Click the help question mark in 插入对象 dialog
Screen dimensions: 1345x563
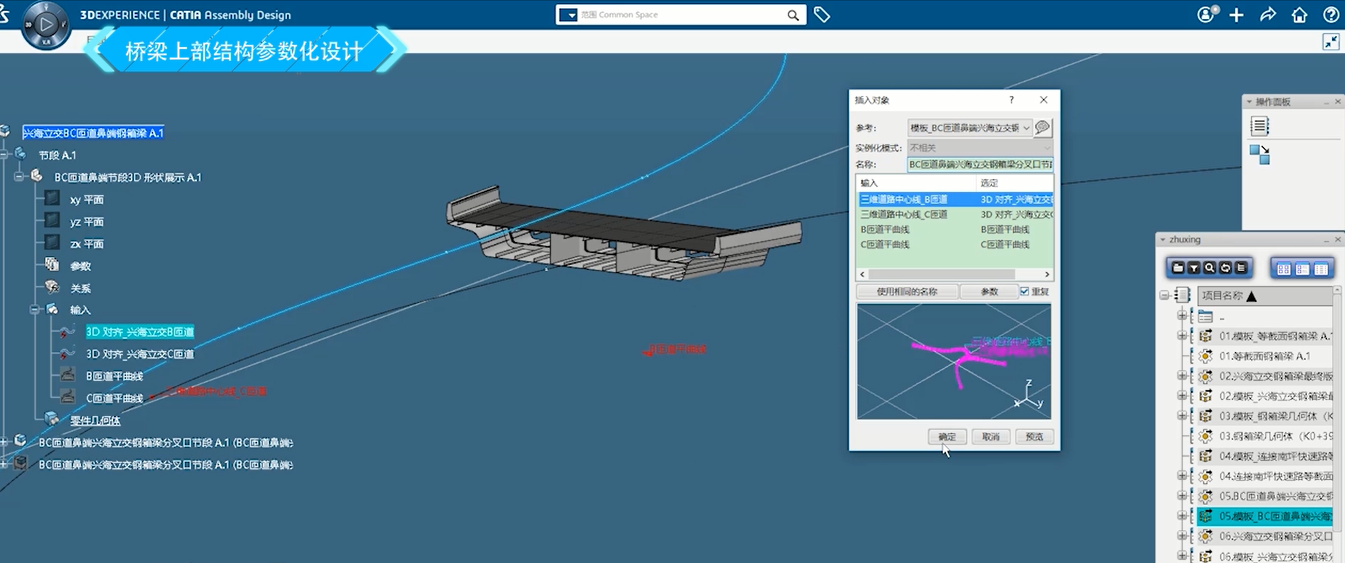(x=1011, y=100)
